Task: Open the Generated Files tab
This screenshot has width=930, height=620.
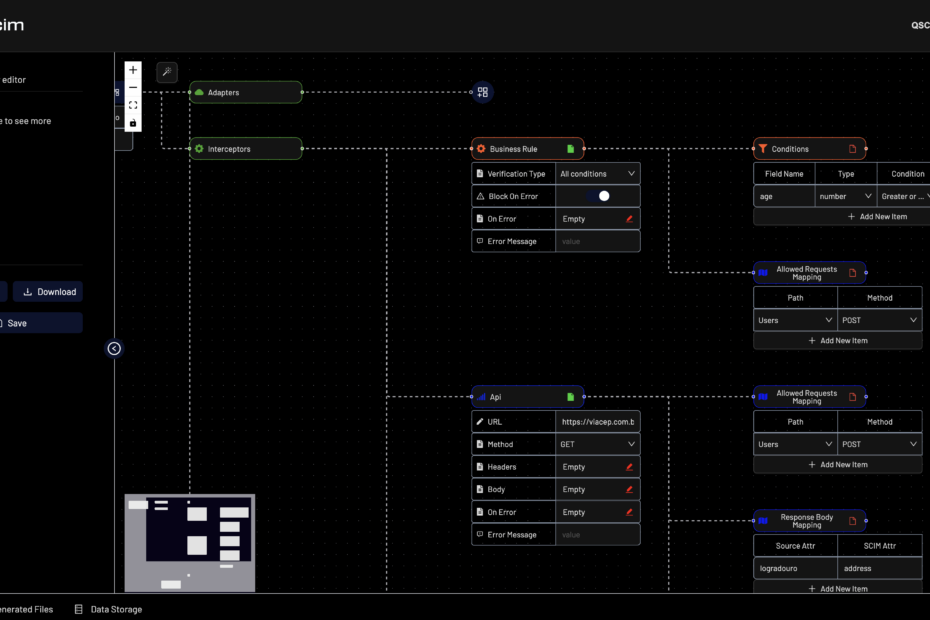Action: click(25, 609)
